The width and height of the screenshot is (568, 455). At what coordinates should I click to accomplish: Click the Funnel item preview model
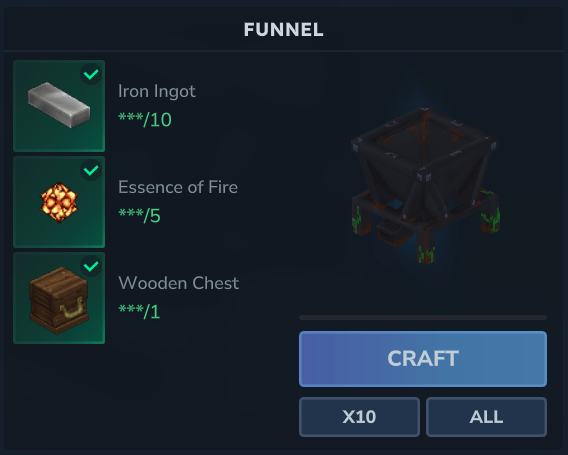coord(425,185)
